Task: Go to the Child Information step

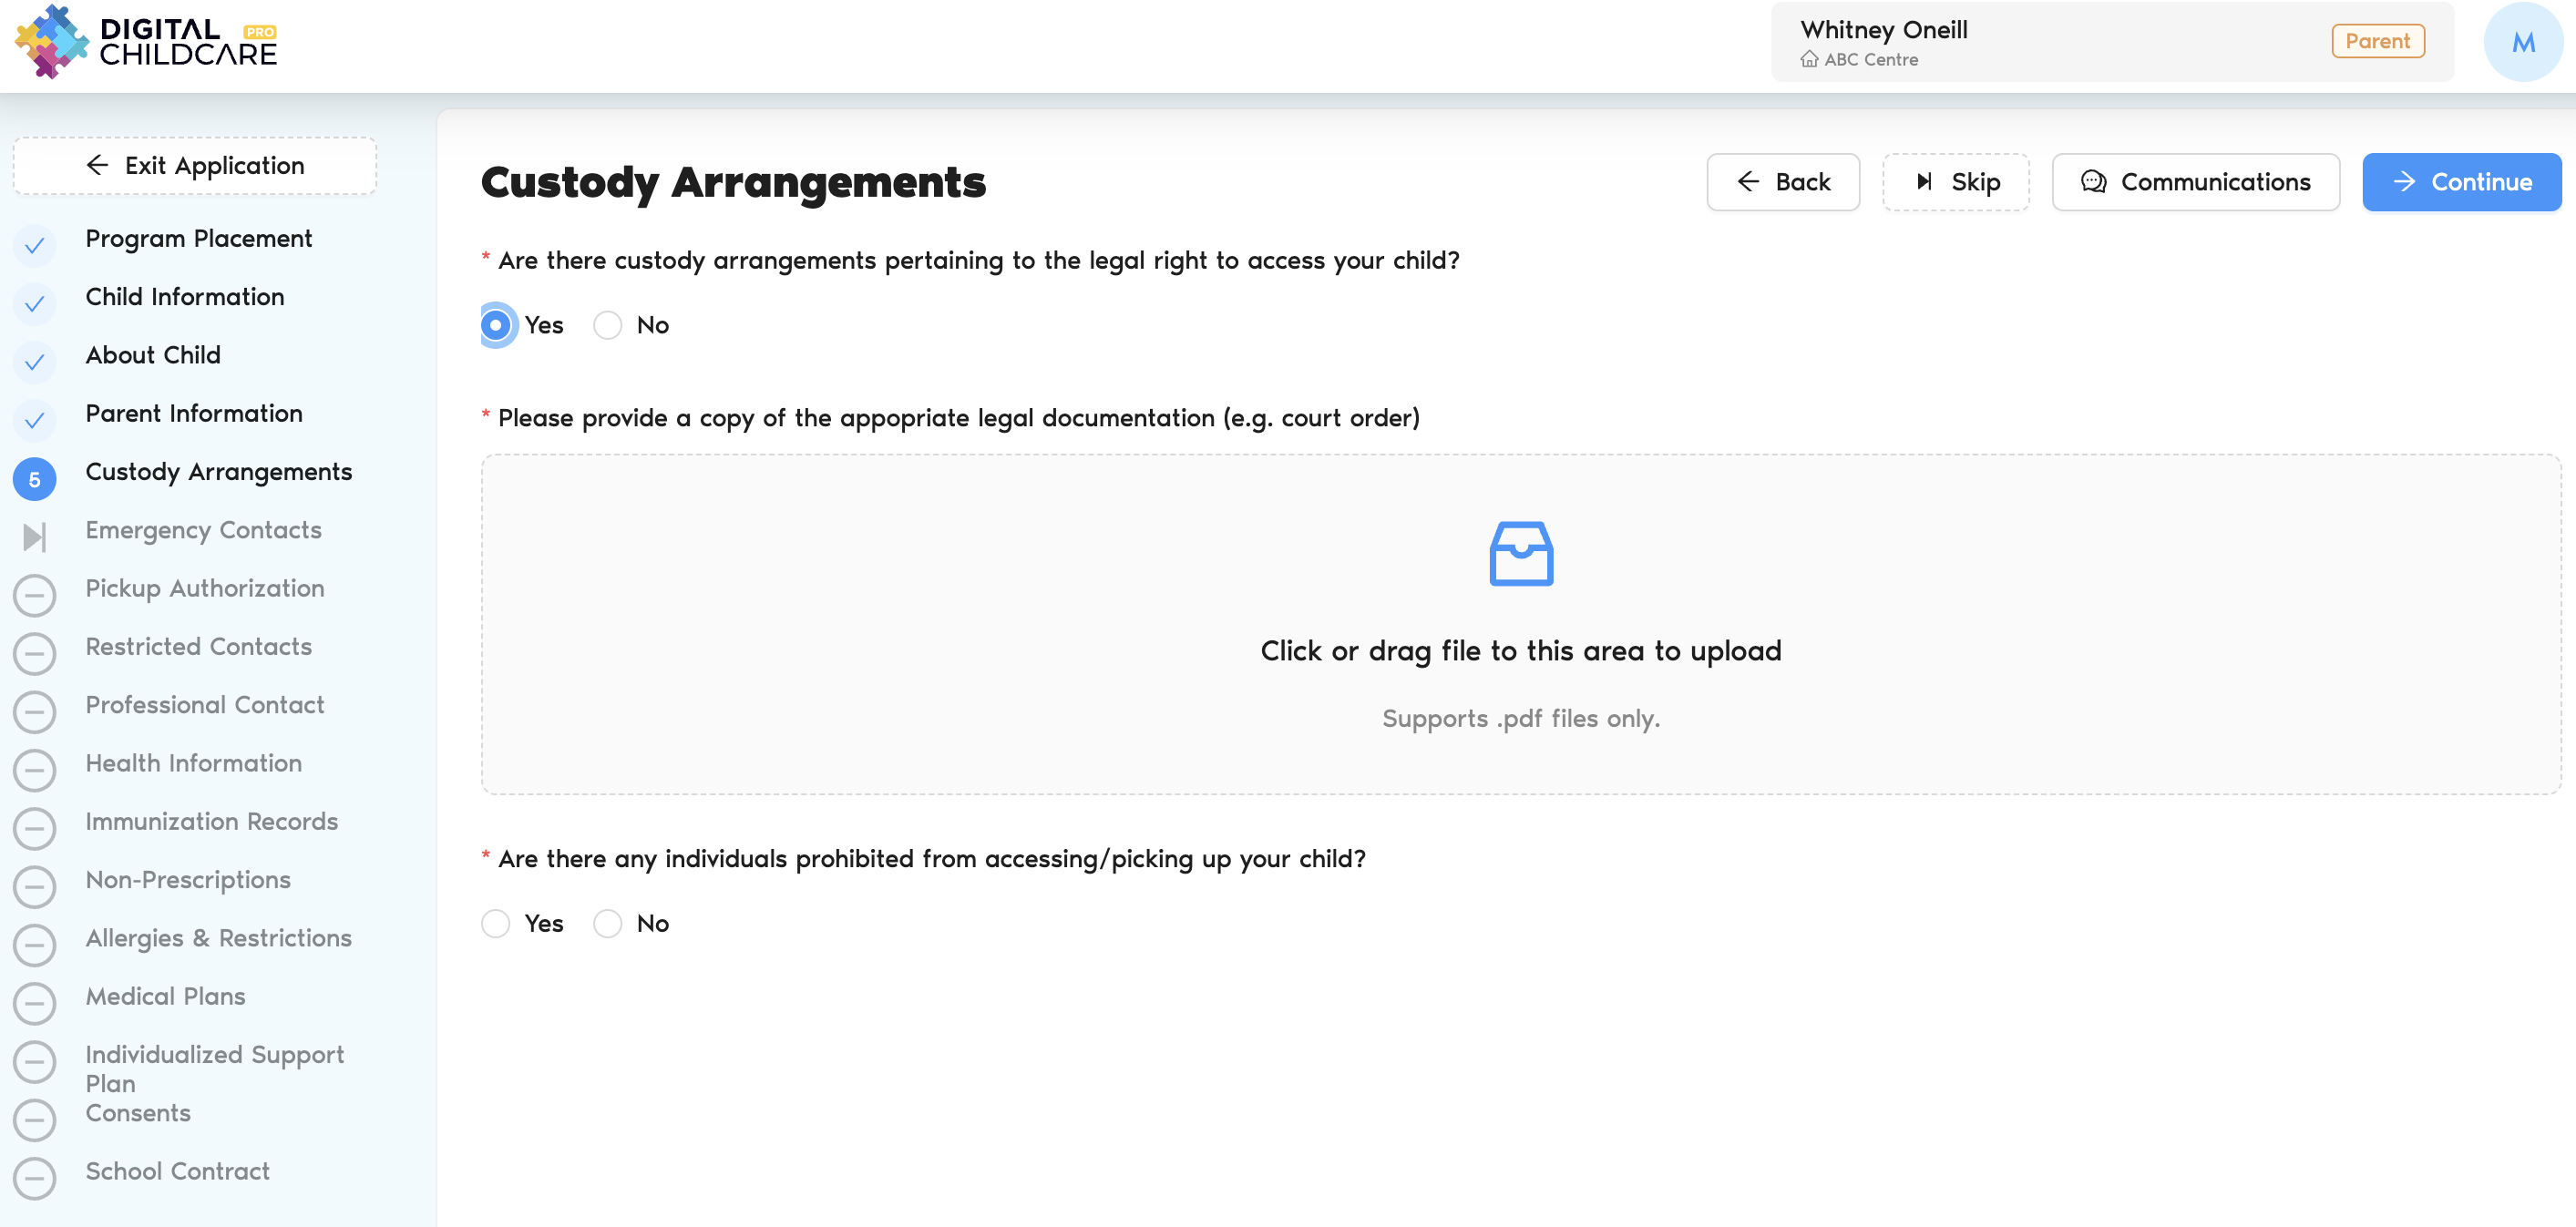Action: coord(185,297)
